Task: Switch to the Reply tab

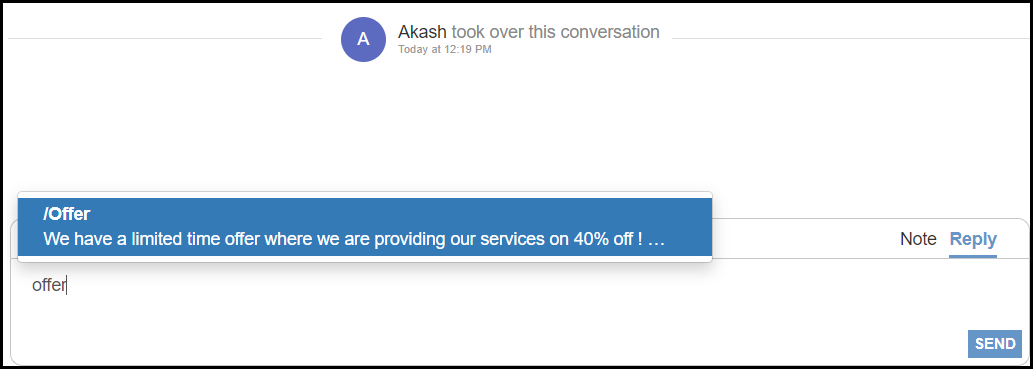Action: [973, 239]
